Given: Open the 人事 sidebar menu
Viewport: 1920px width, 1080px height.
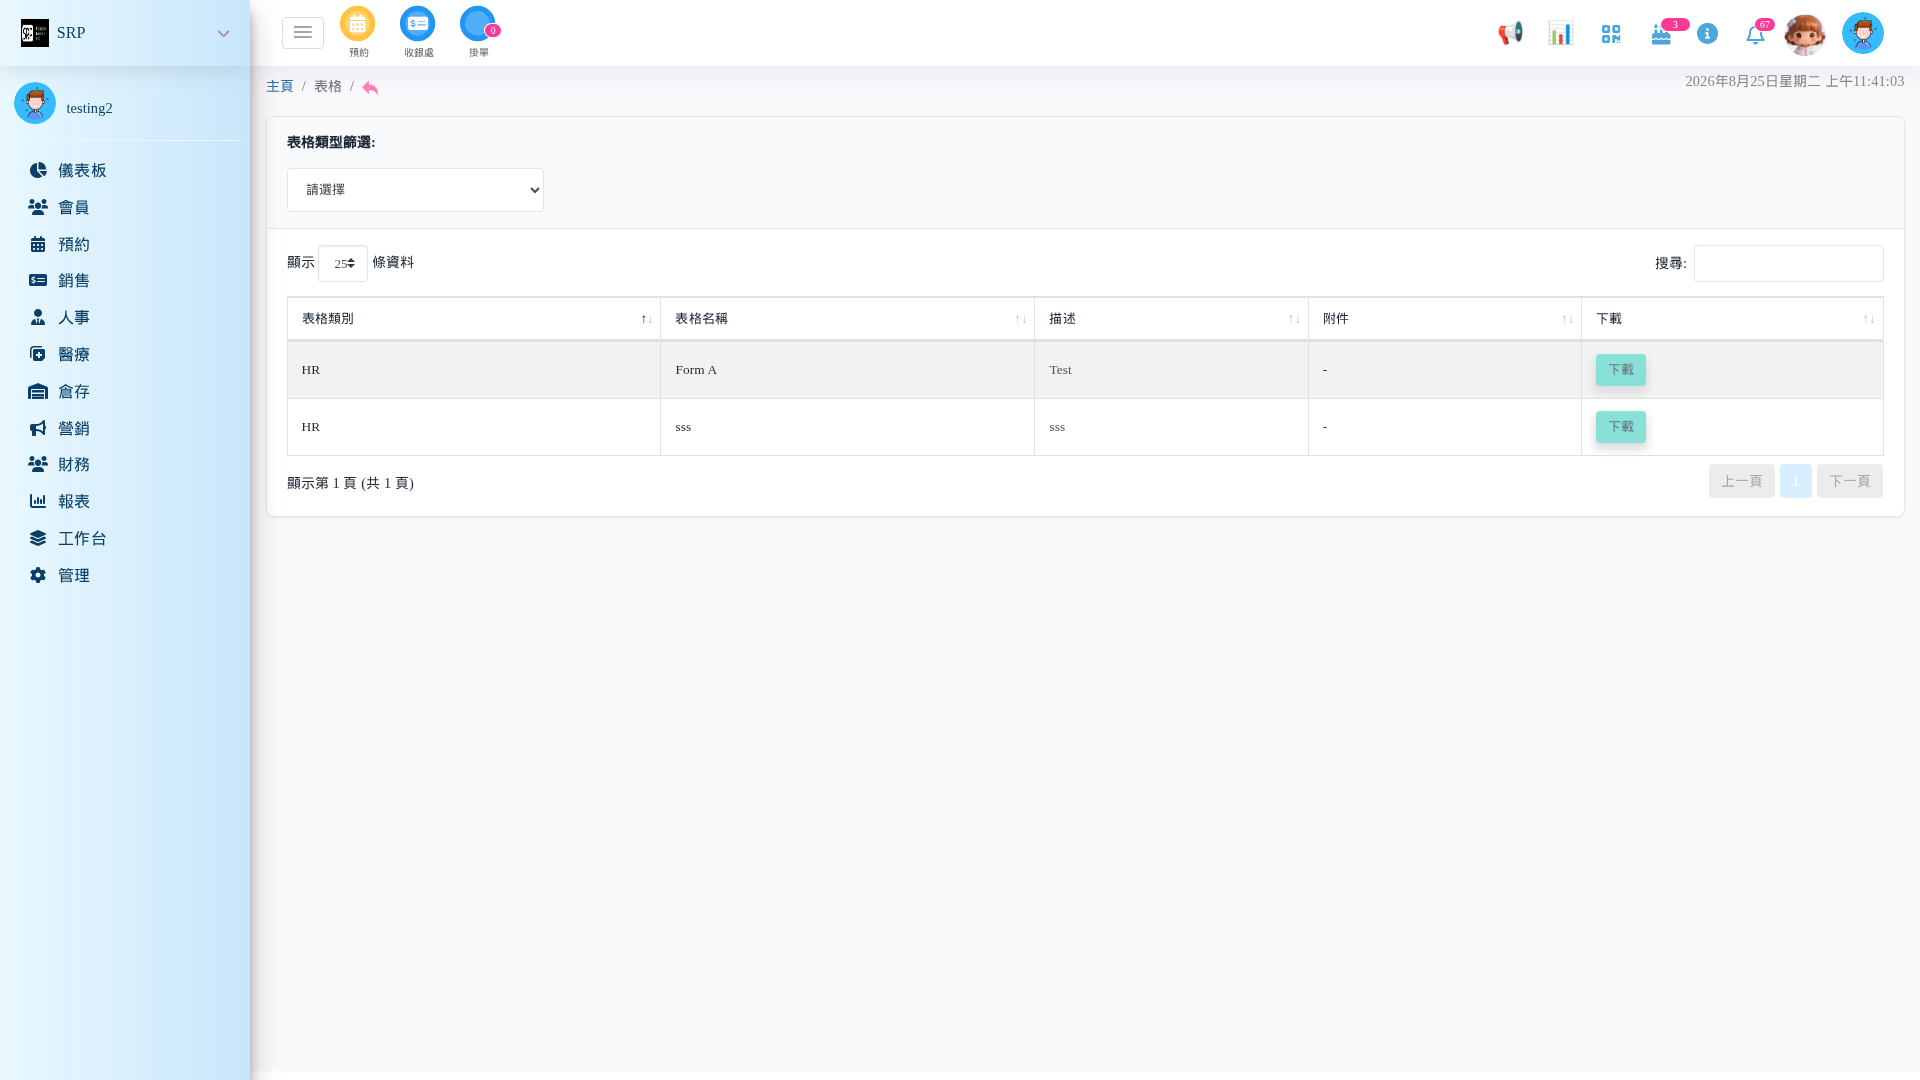Looking at the screenshot, I should click(x=74, y=317).
